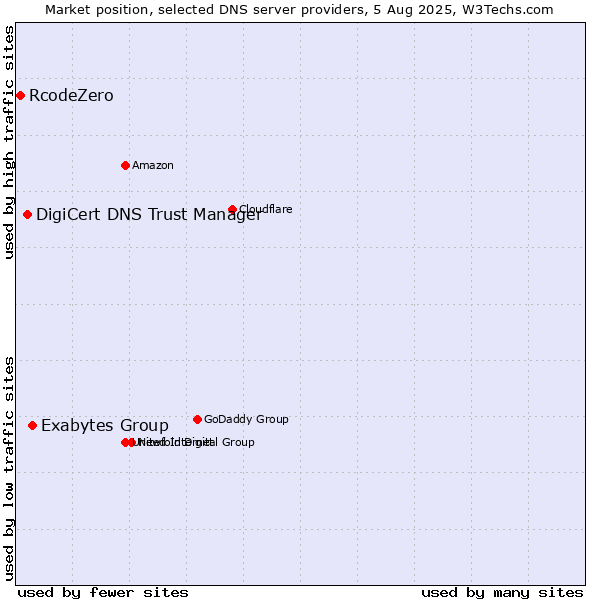Click the Amazon label
Image resolution: width=600 pixels, height=600 pixels.
(153, 165)
